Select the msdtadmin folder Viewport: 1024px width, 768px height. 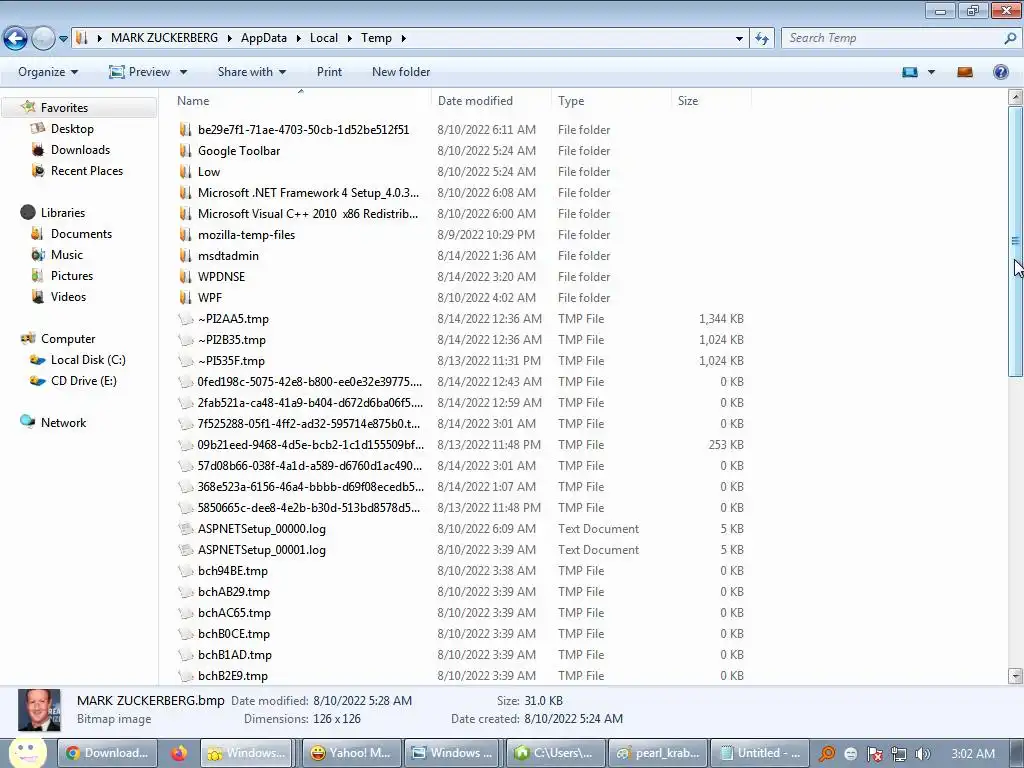(x=228, y=256)
